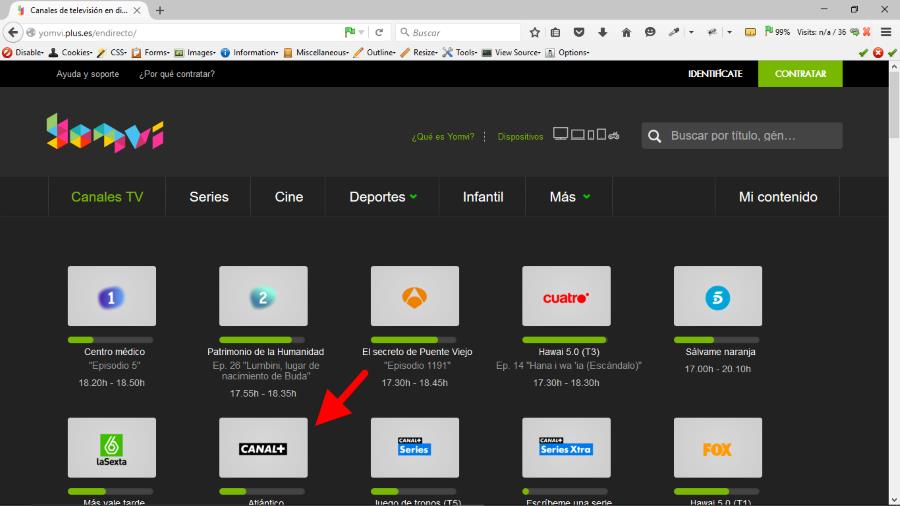Viewport: 900px width, 506px height.
Task: Switch to the Canales de televisión browser tab
Action: [x=79, y=10]
